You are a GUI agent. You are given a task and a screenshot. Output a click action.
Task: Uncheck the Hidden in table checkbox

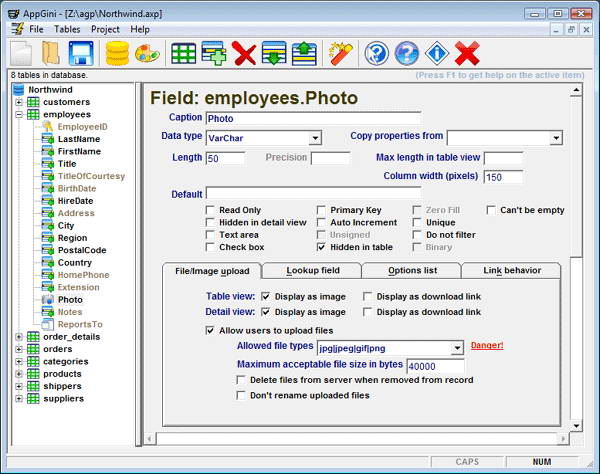pos(321,247)
